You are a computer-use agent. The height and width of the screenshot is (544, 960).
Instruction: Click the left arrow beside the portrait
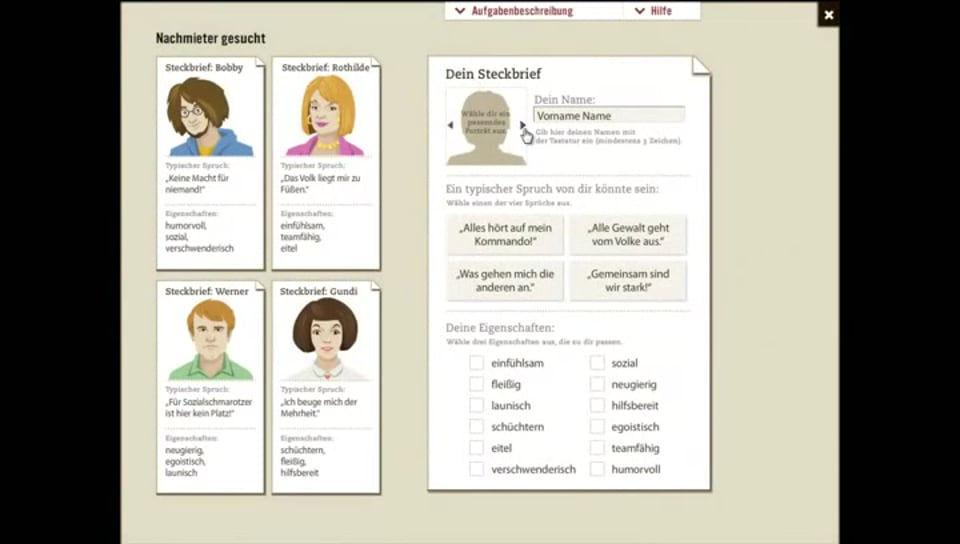(450, 126)
